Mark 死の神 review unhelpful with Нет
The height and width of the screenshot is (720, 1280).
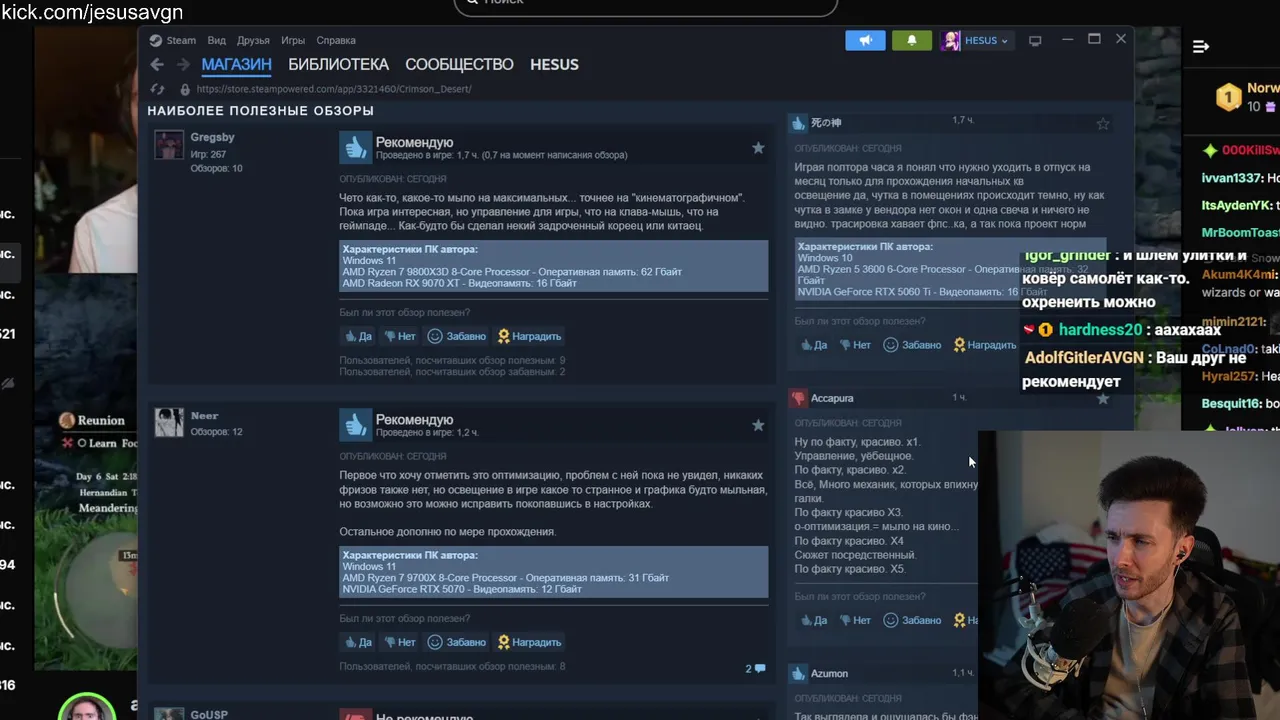(x=855, y=345)
